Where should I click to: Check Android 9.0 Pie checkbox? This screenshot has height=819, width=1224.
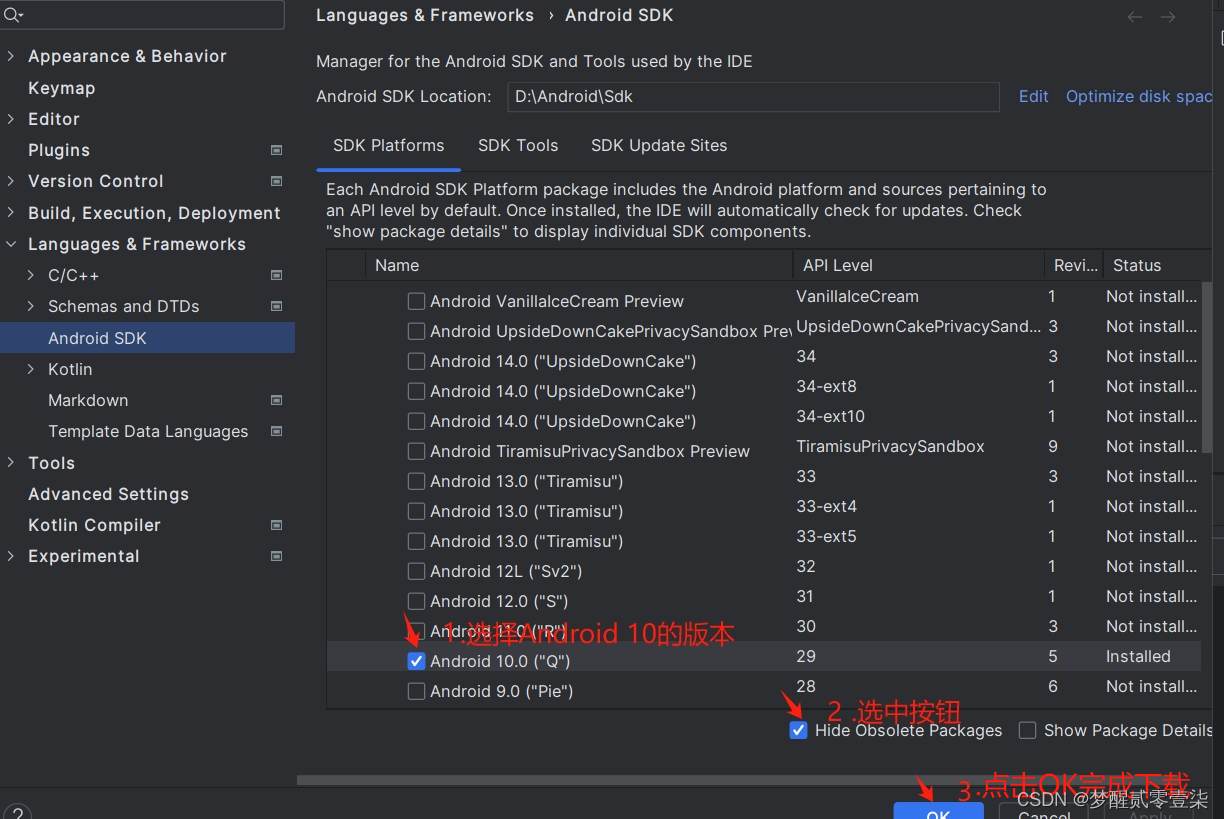coord(417,691)
